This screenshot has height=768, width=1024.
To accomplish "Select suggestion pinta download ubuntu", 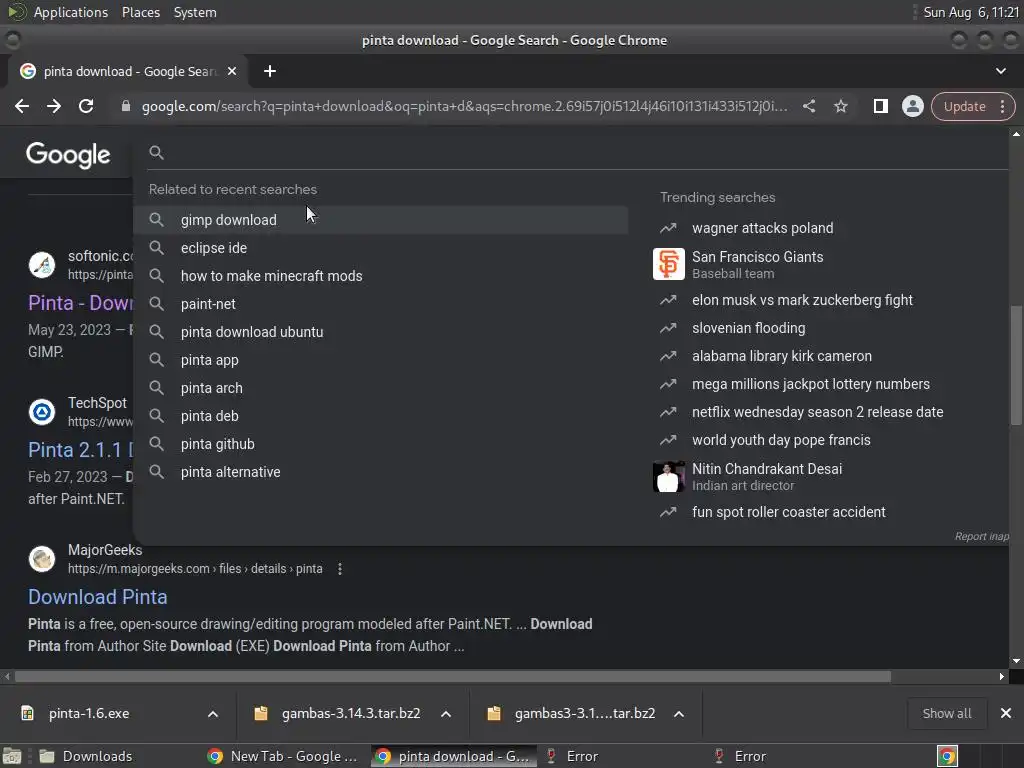I will (381, 332).
